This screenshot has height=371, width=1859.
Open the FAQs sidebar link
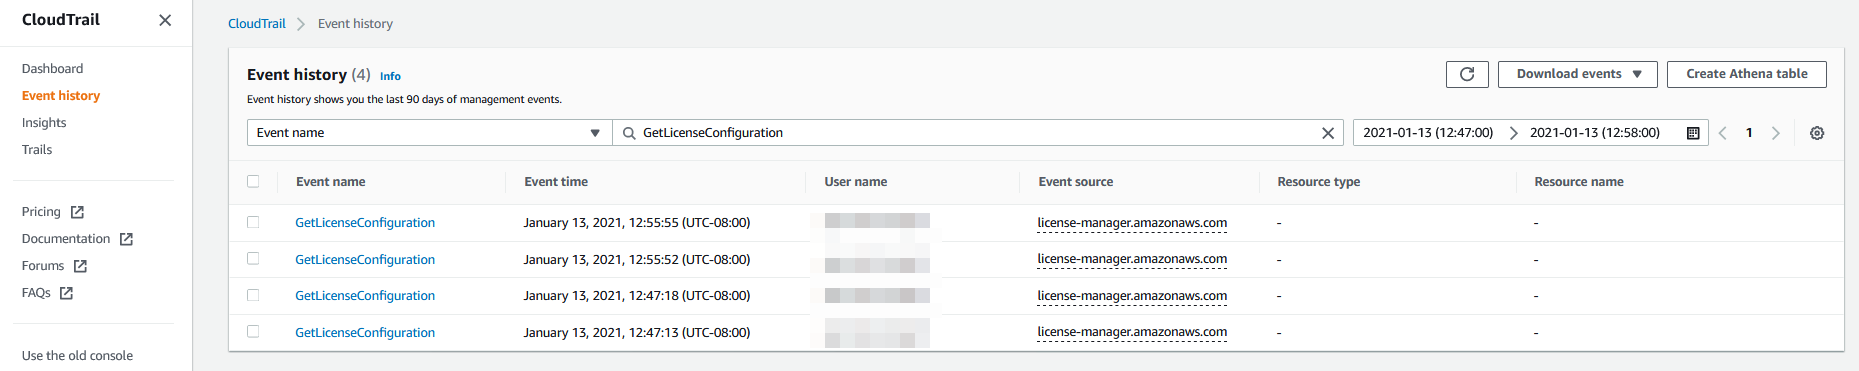coord(36,293)
